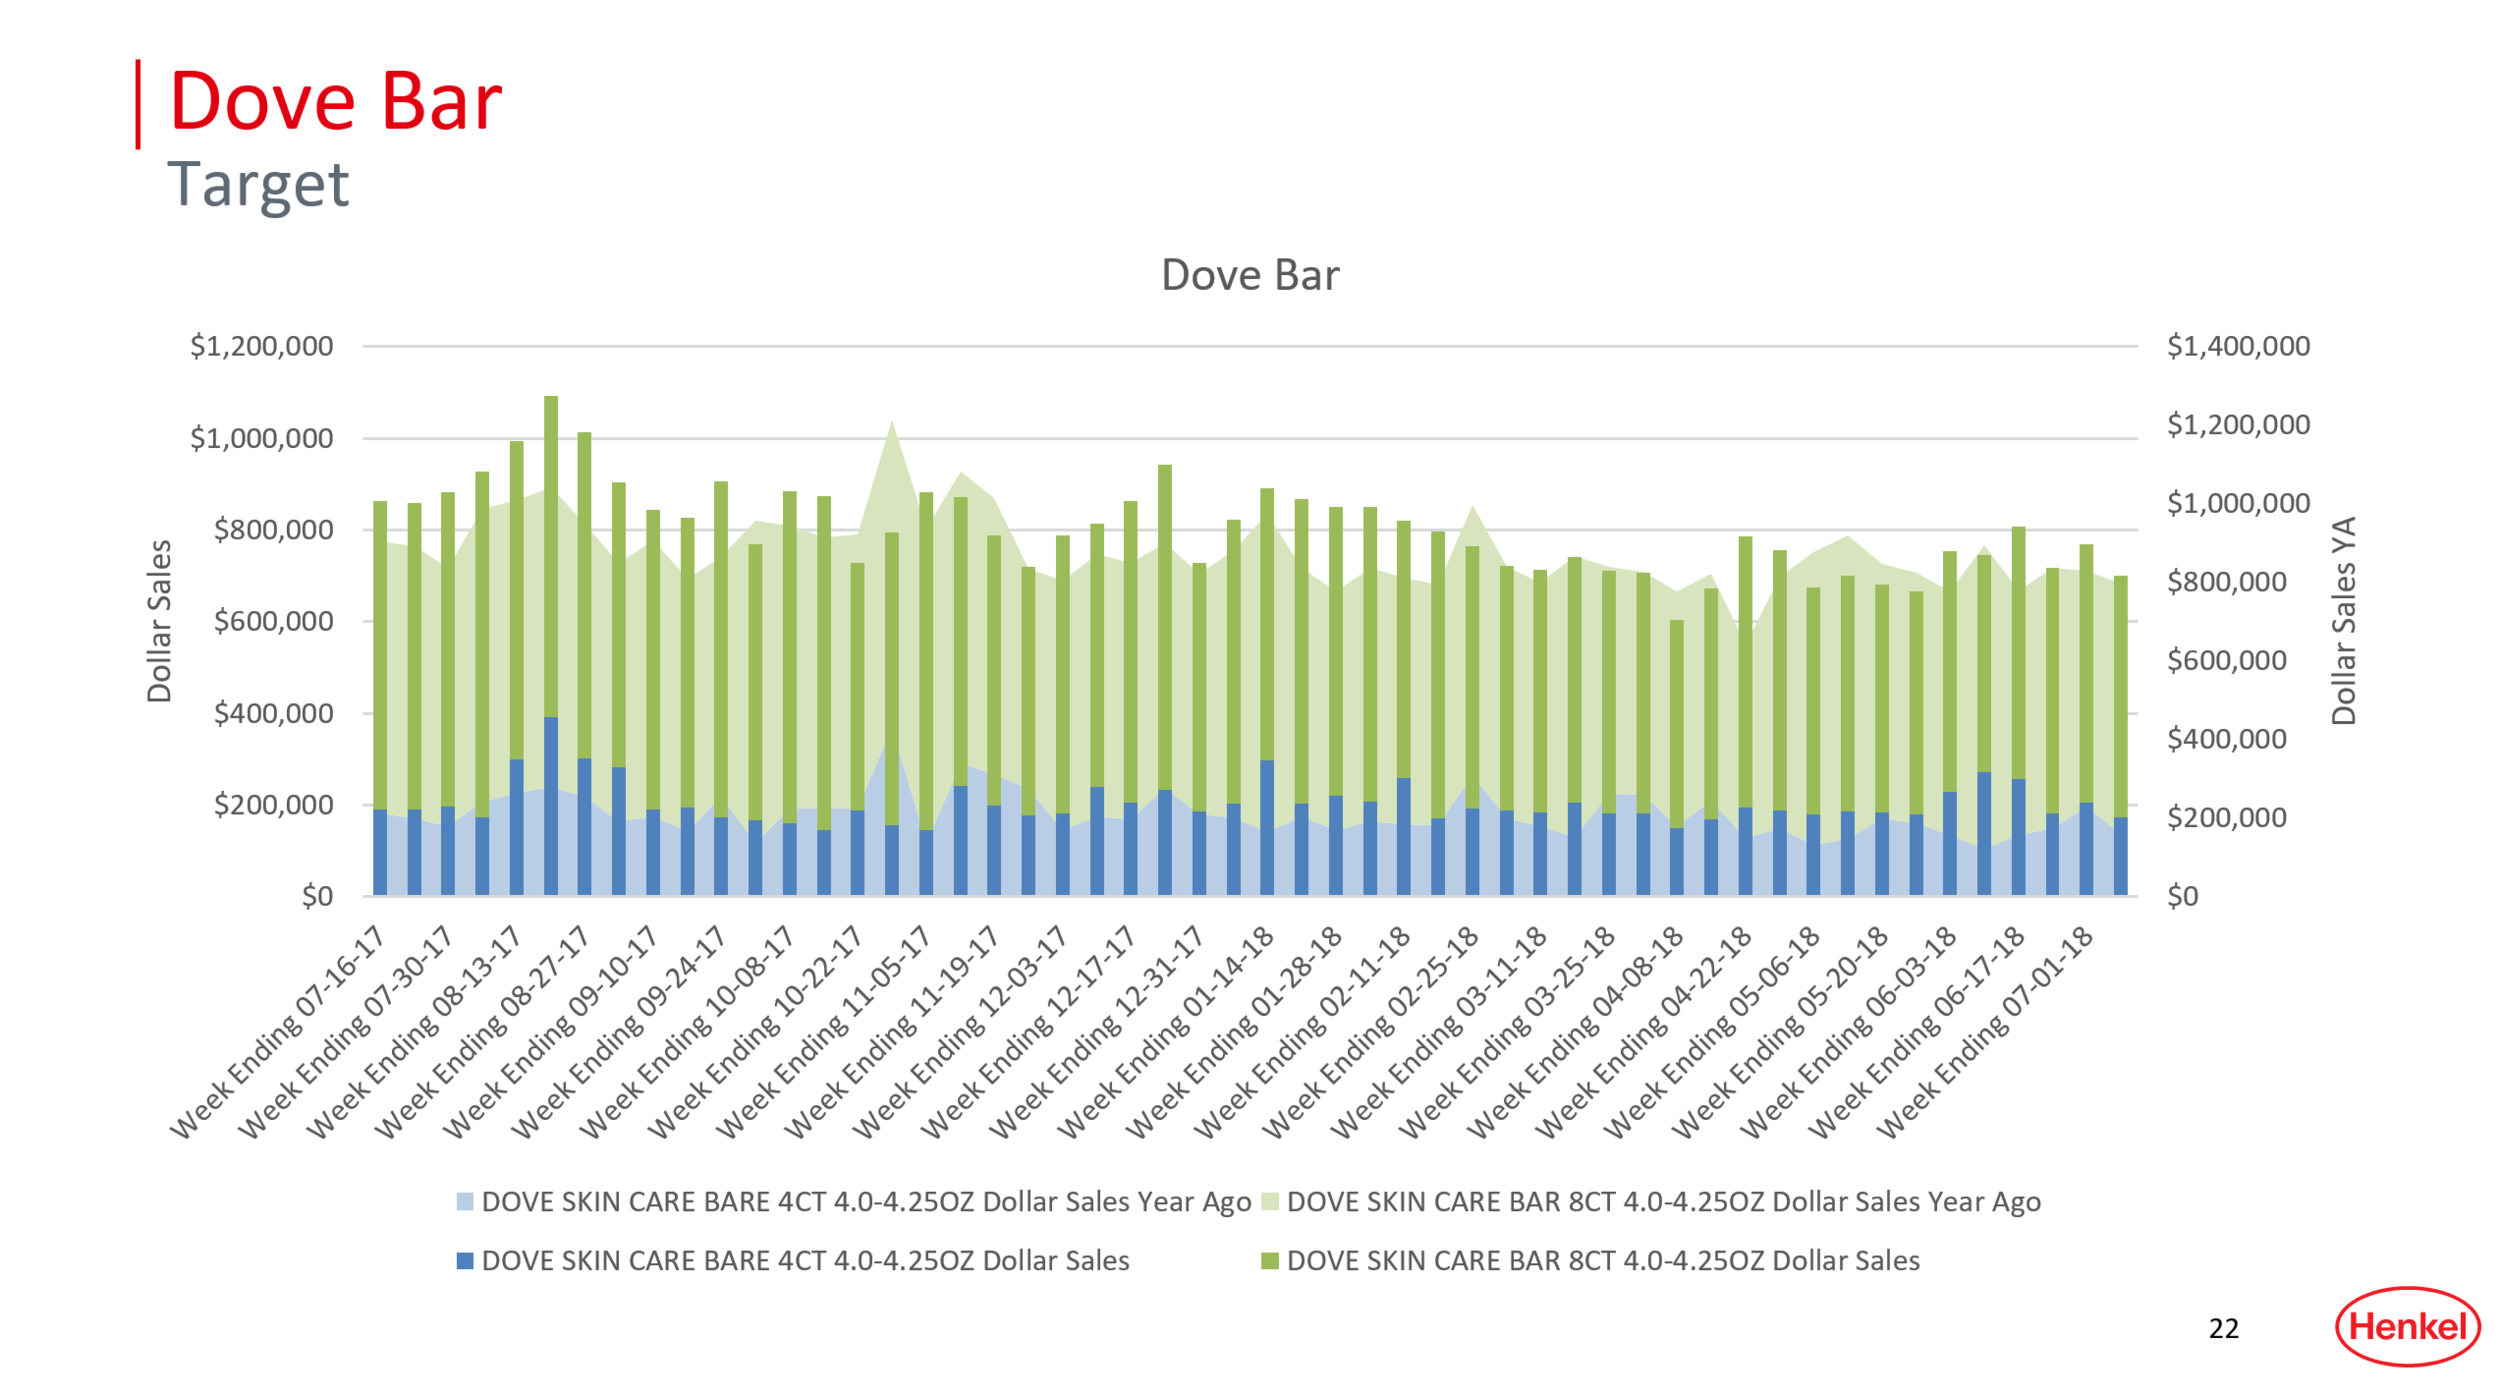Screen dimensions: 2500x1396
Task: Click the slide page number 22
Action: (2223, 1329)
